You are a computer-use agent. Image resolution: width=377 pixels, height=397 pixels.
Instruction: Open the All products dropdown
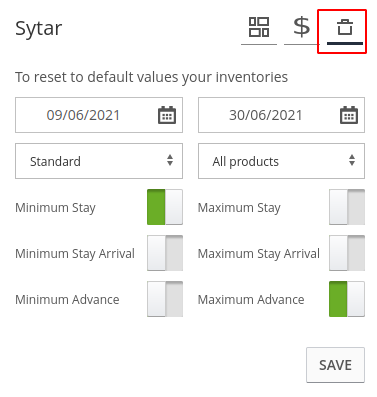tap(281, 161)
